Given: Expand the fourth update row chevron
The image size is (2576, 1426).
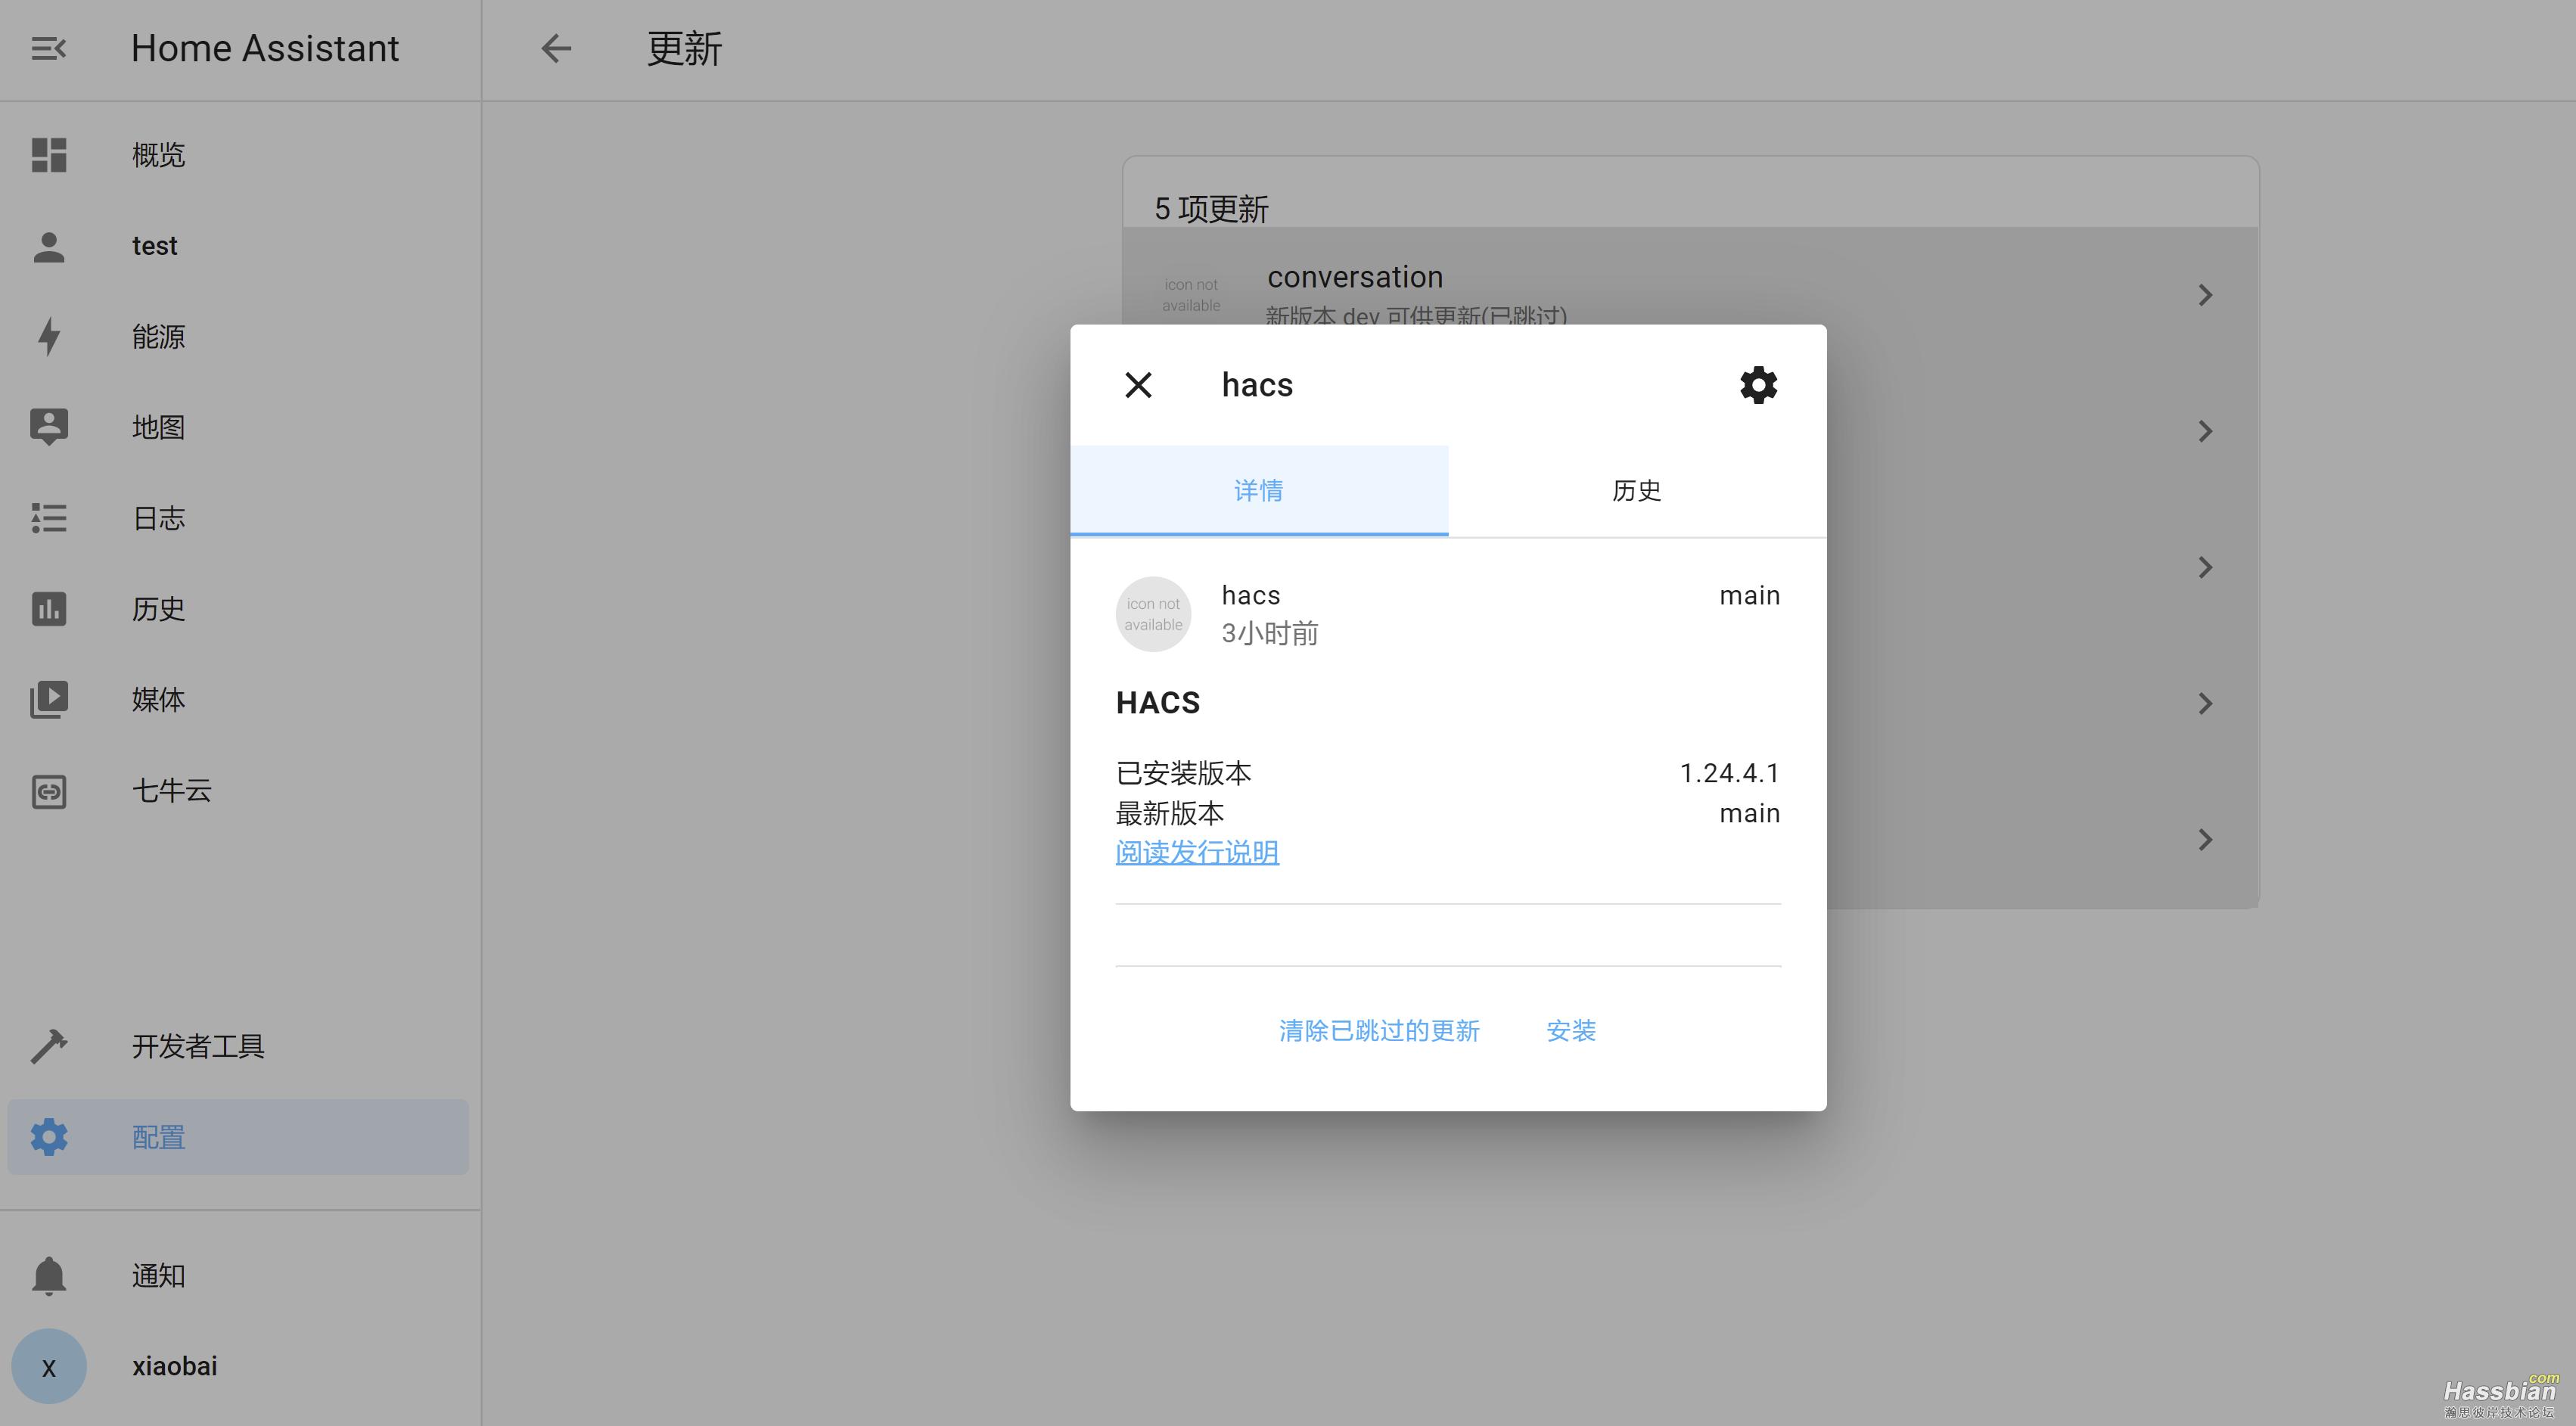Looking at the screenshot, I should pyautogui.click(x=2205, y=703).
